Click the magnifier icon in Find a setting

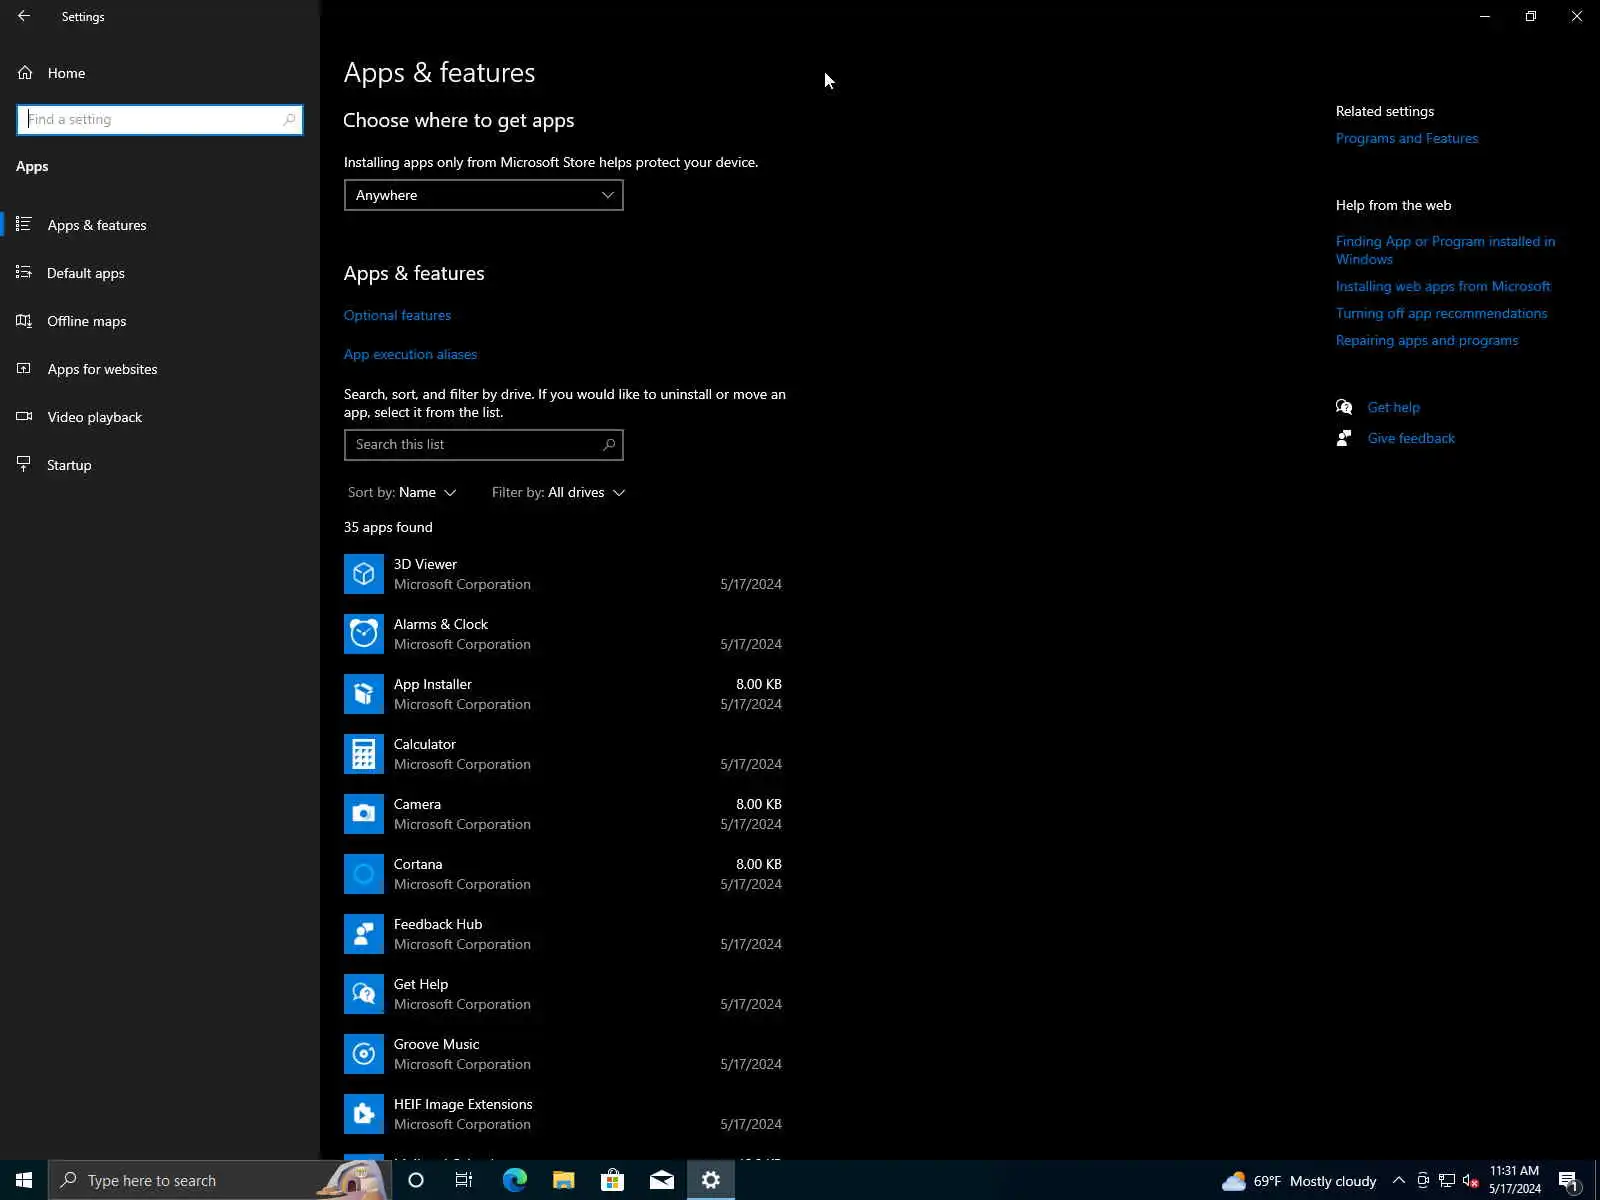point(289,119)
